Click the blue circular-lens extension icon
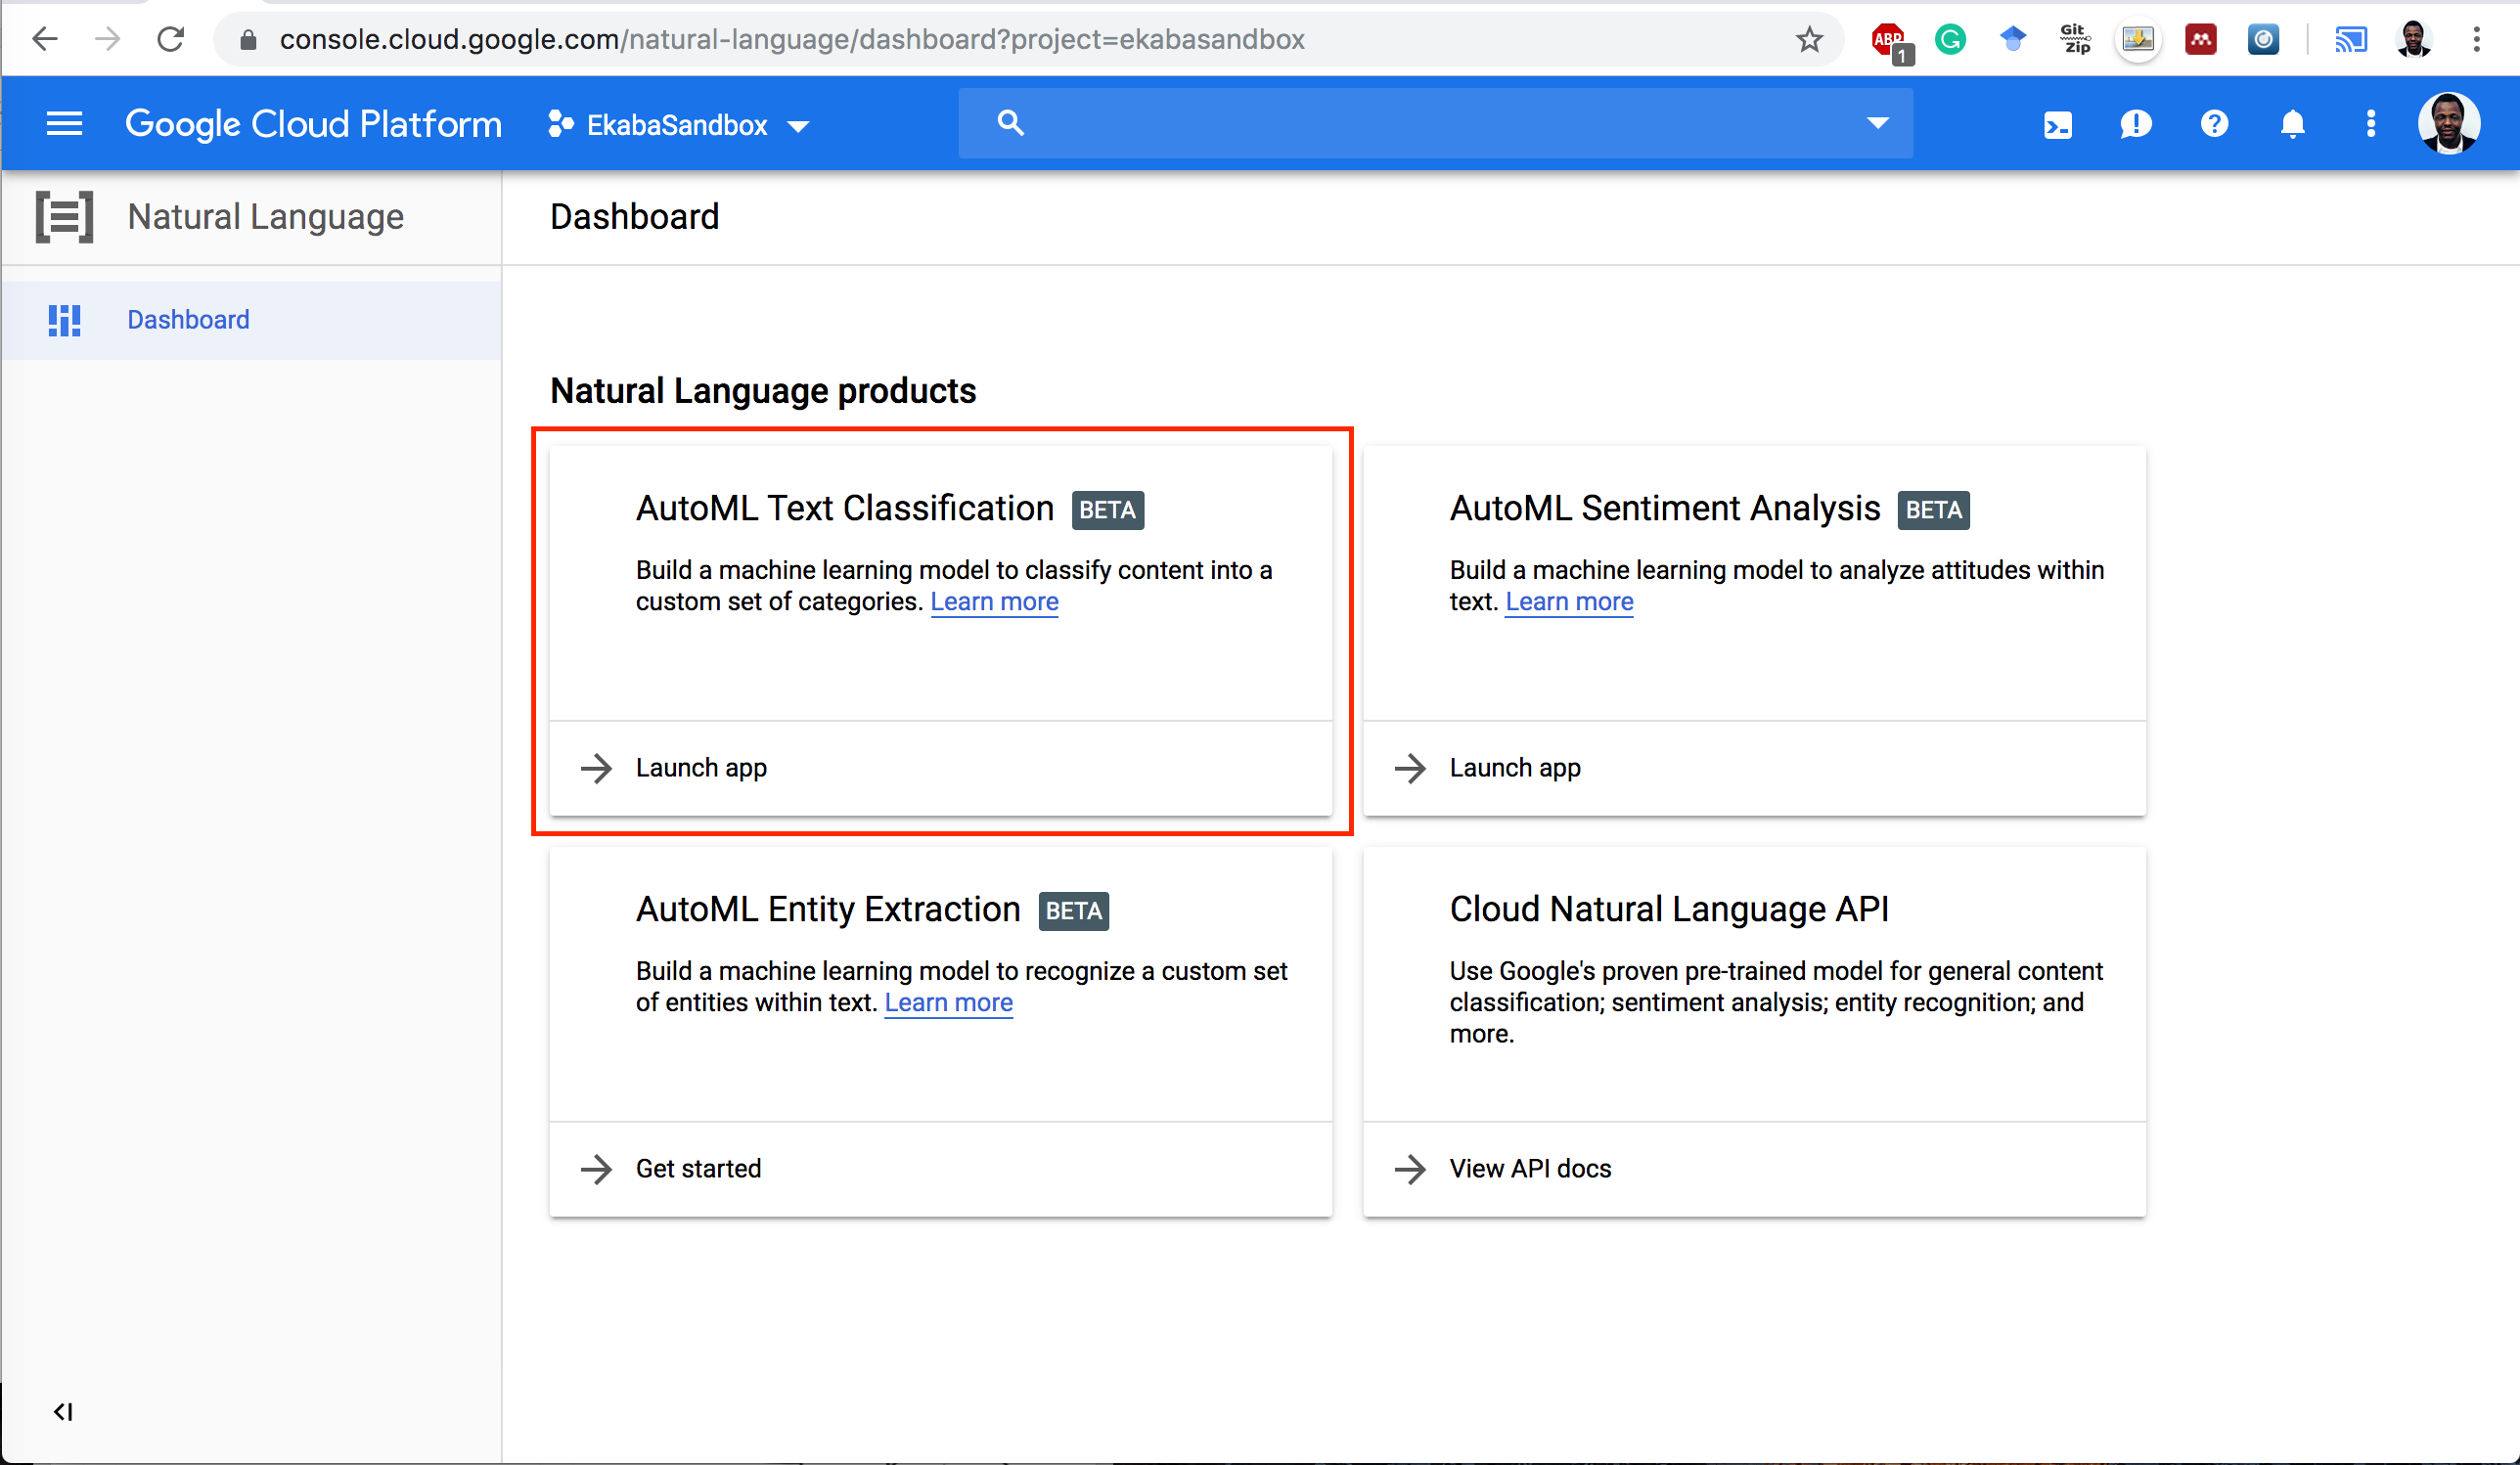Image resolution: width=2520 pixels, height=1465 pixels. [x=2263, y=39]
